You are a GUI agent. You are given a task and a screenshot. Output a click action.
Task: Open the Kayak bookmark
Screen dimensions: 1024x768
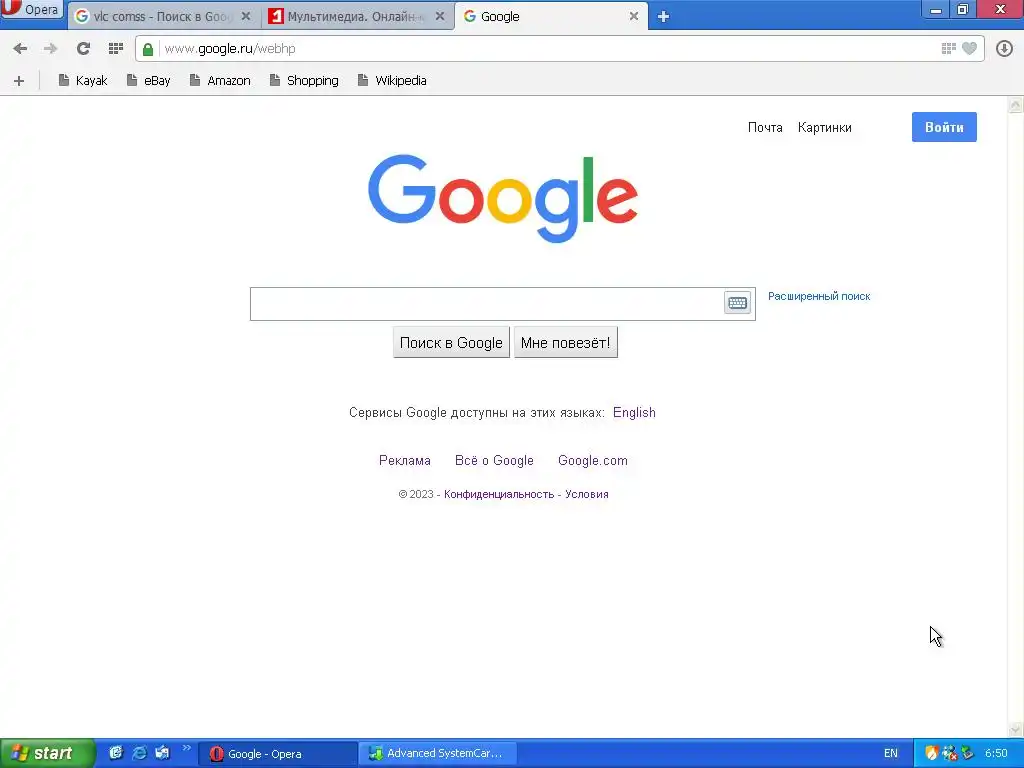[x=83, y=80]
